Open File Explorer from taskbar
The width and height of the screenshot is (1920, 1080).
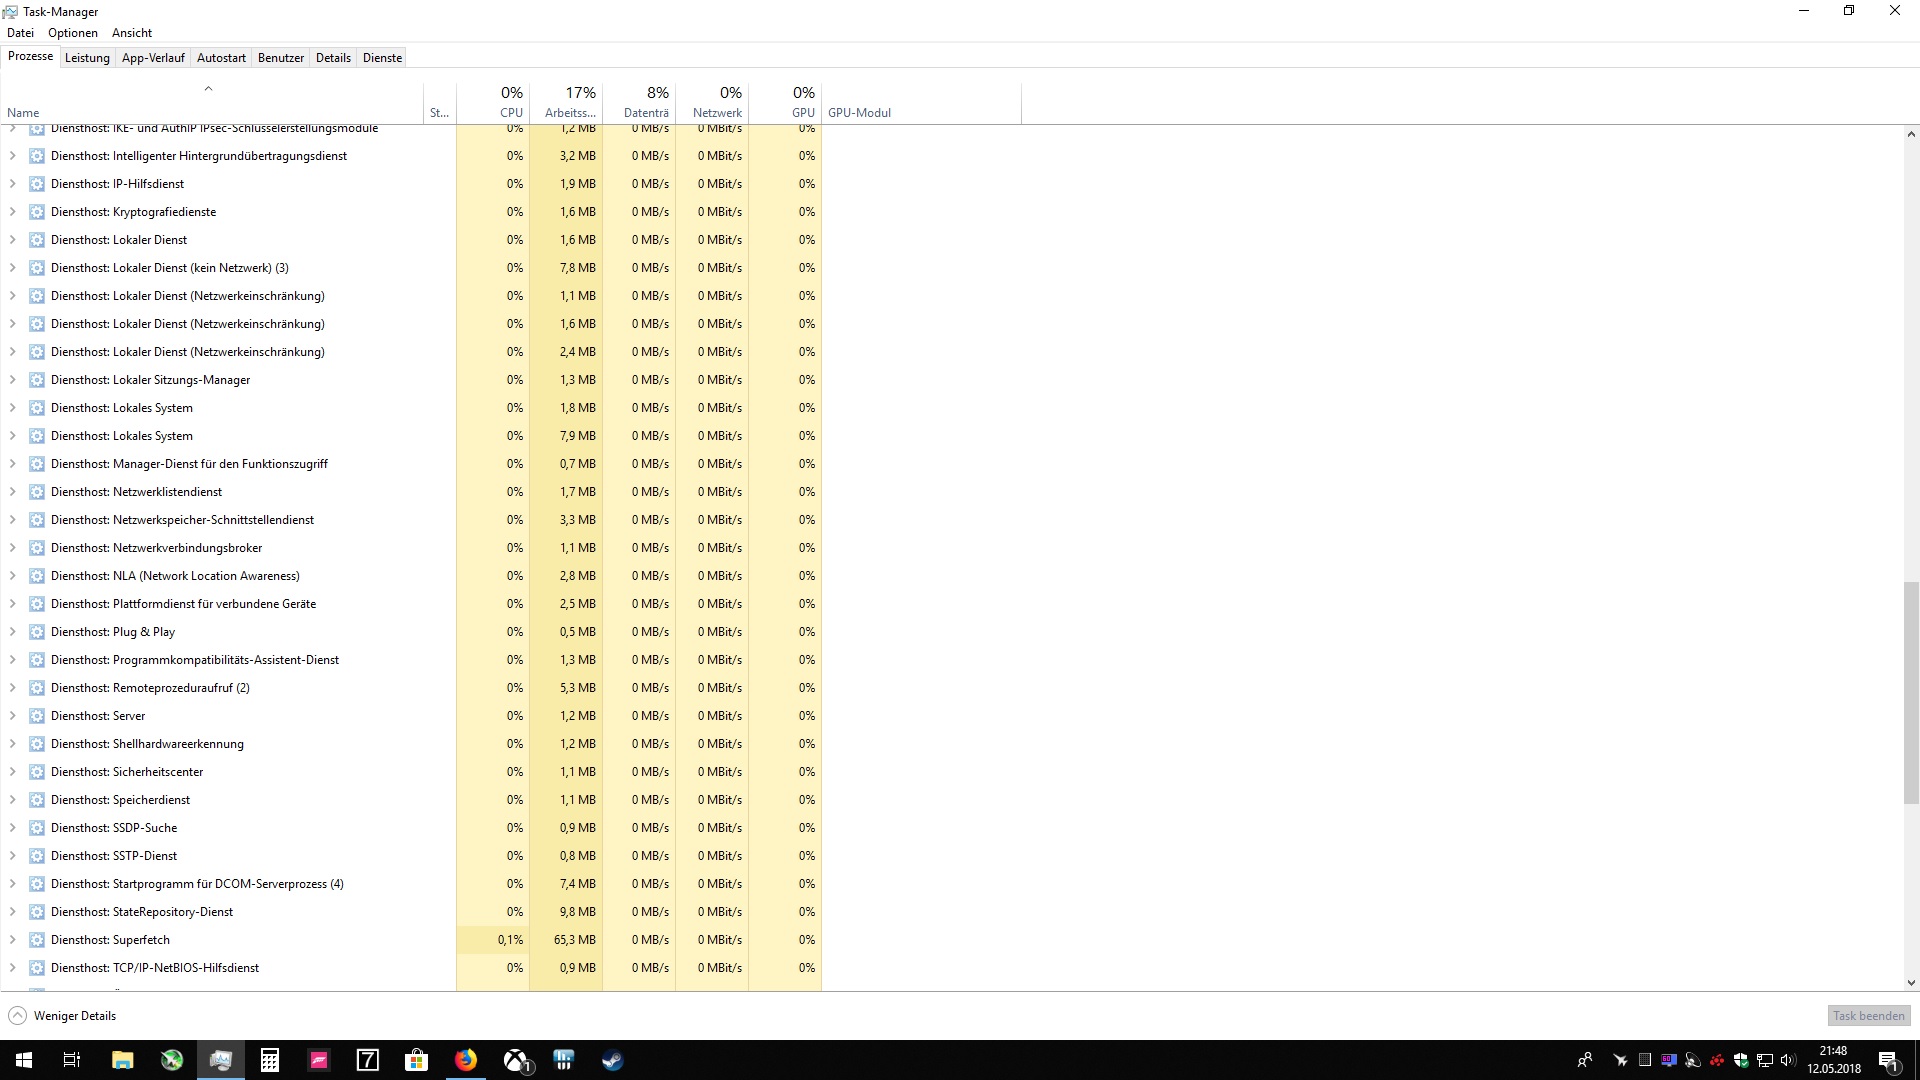tap(123, 1060)
